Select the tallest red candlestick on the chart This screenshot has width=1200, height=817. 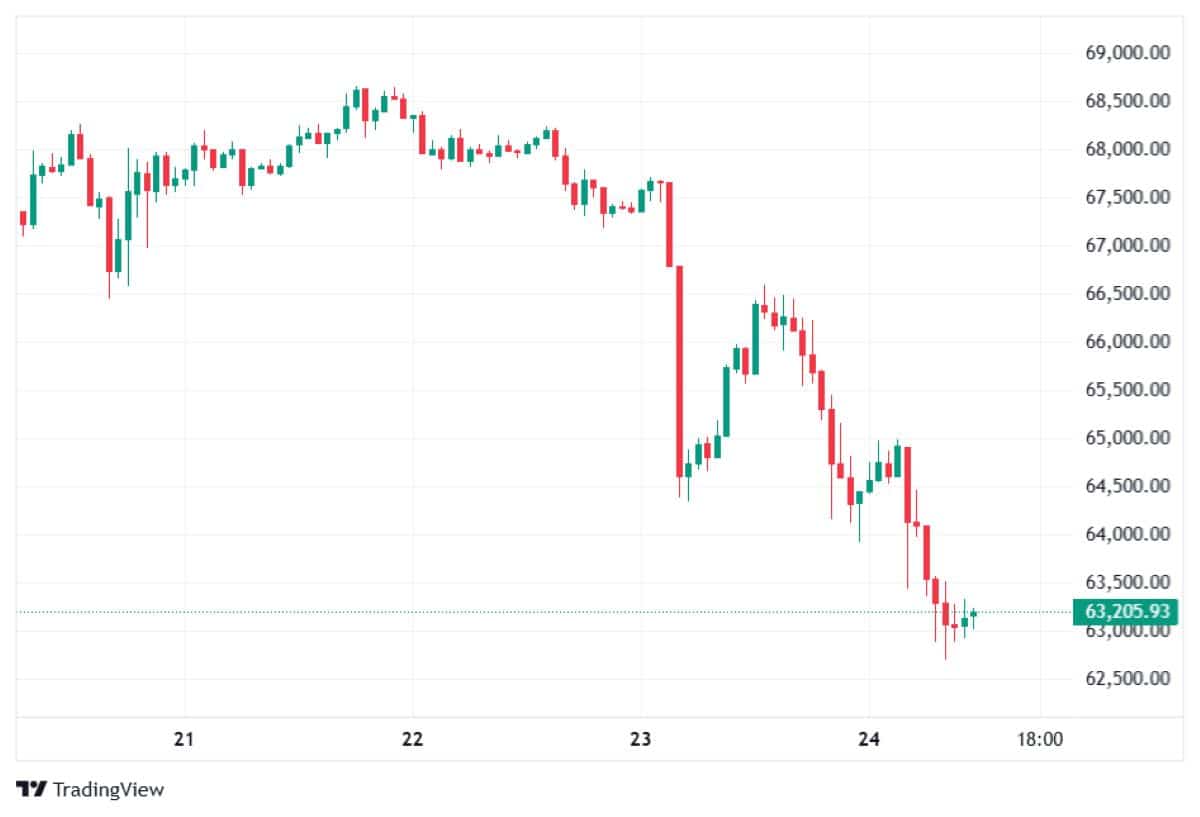(679, 370)
